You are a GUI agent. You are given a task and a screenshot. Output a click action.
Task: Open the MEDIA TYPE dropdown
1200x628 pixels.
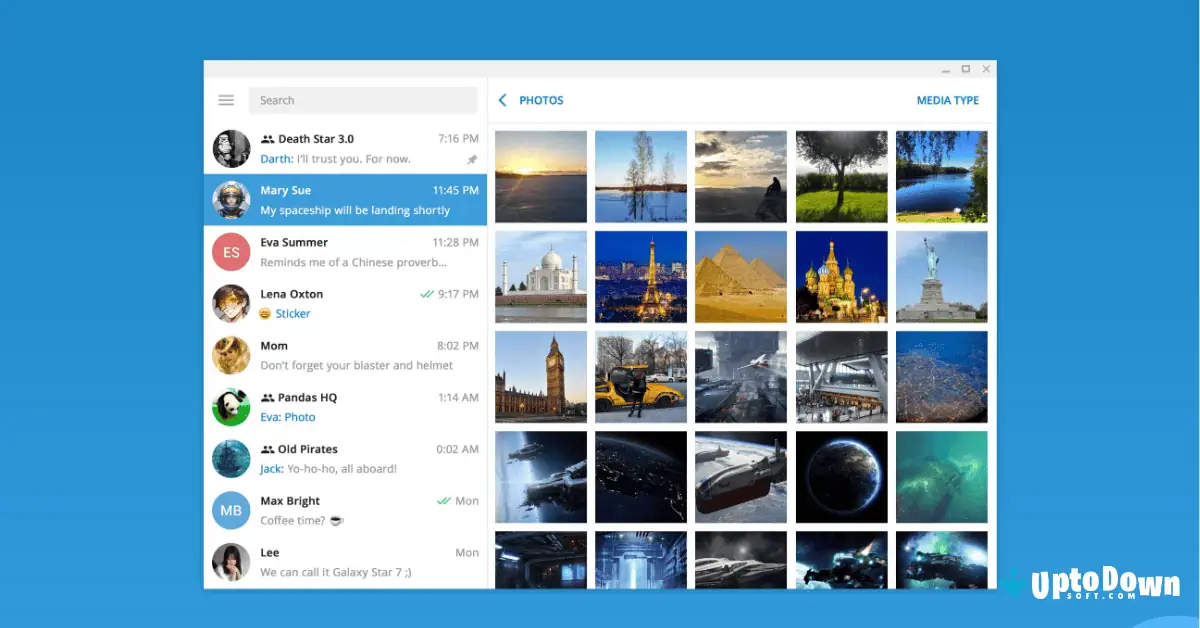[947, 100]
